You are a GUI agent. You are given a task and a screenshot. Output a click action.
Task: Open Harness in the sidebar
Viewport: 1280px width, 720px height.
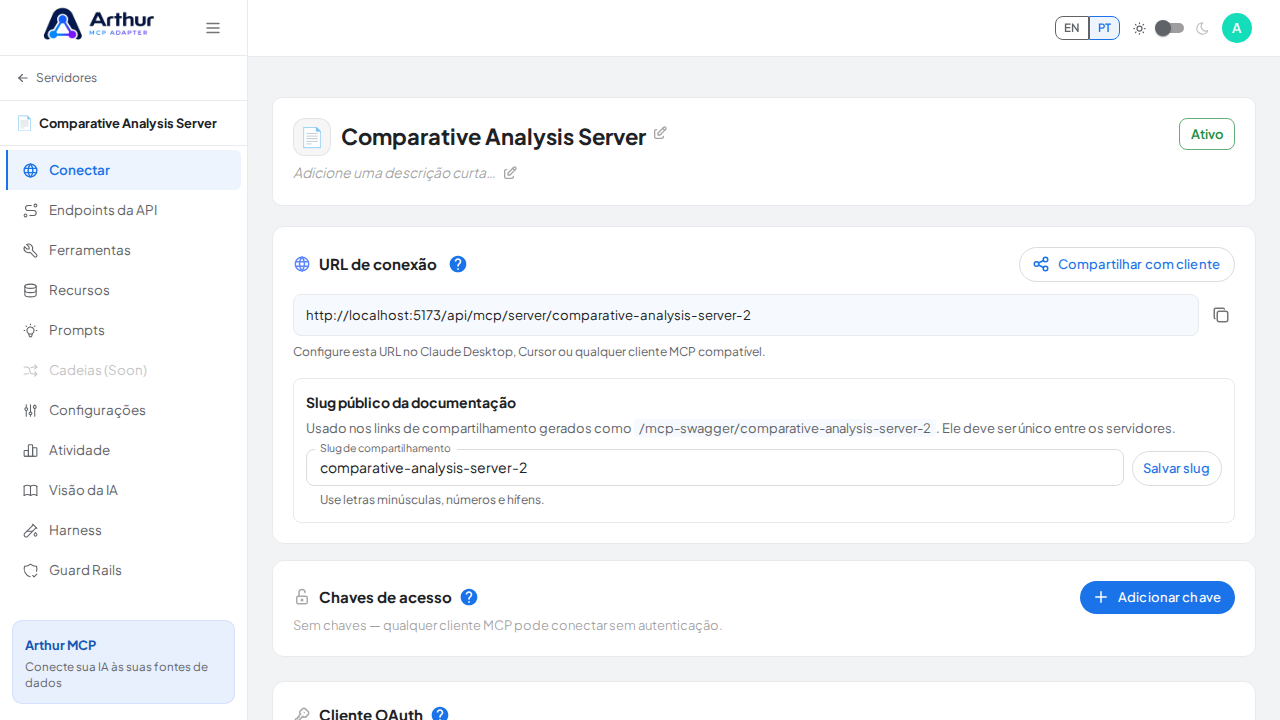coord(123,530)
